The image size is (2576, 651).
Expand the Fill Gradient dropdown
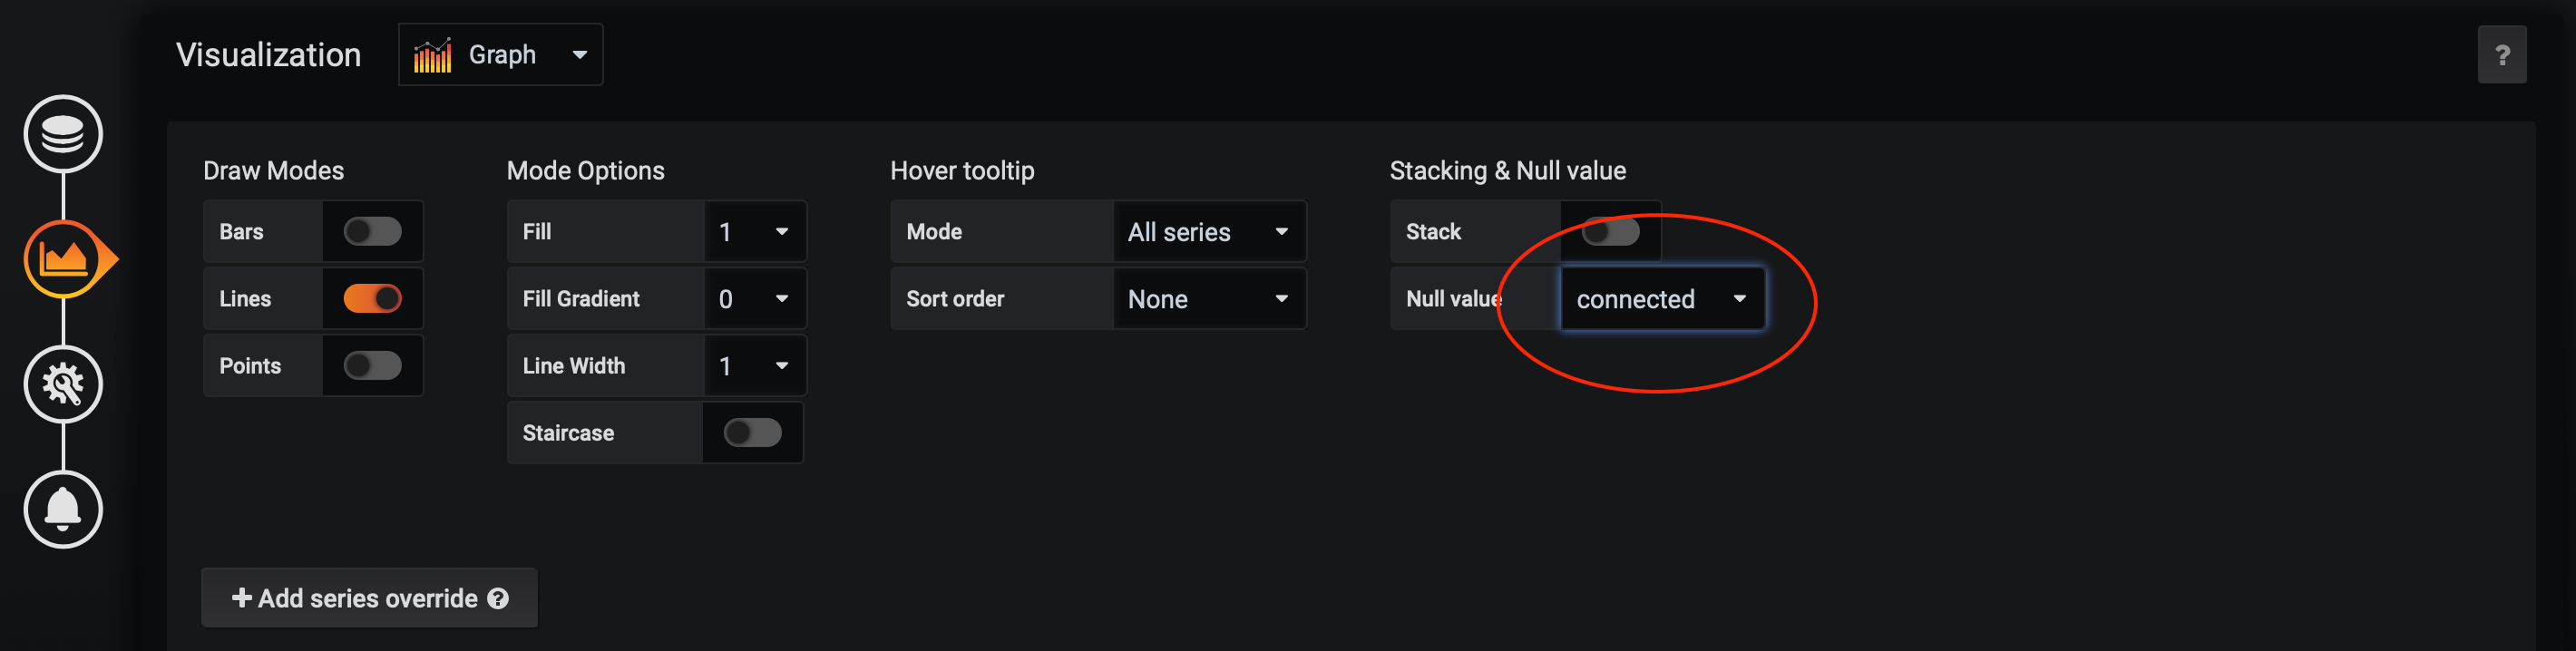[754, 299]
